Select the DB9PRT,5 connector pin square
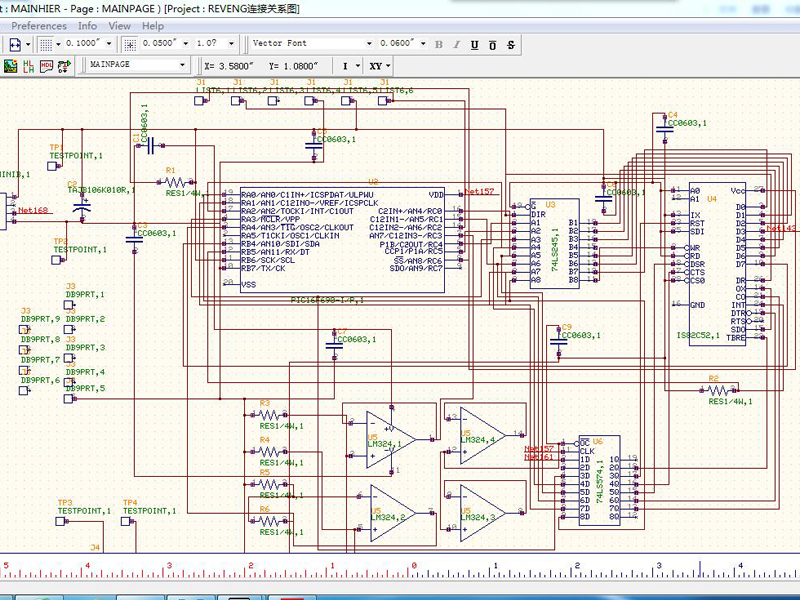 pyautogui.click(x=68, y=398)
